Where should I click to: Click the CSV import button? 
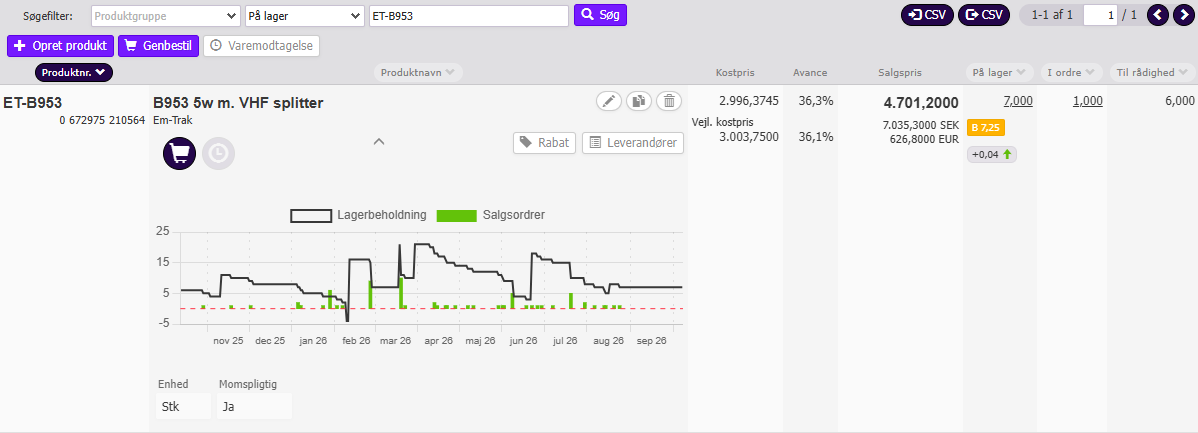(x=927, y=15)
